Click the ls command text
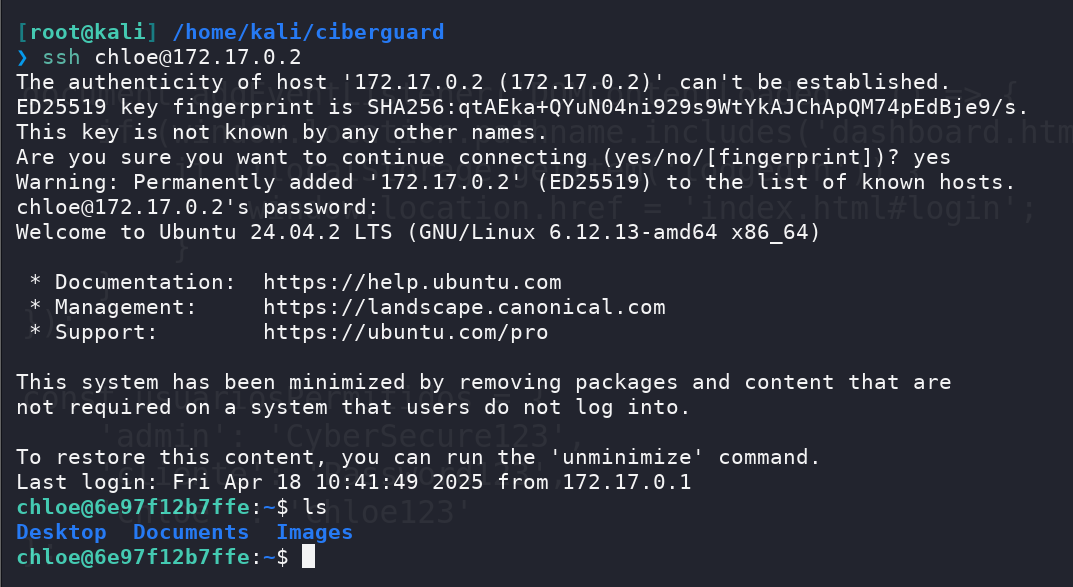Viewport: 1073px width, 587px height. [315, 507]
